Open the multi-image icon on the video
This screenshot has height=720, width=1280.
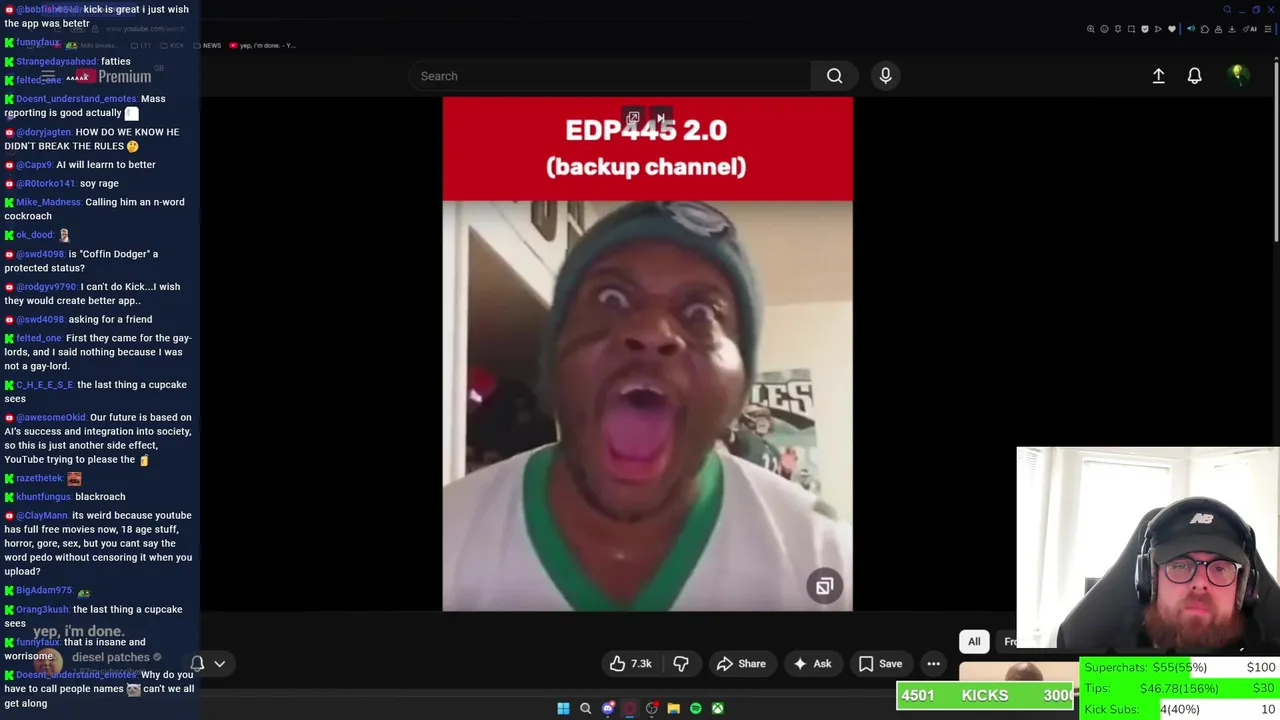point(824,586)
